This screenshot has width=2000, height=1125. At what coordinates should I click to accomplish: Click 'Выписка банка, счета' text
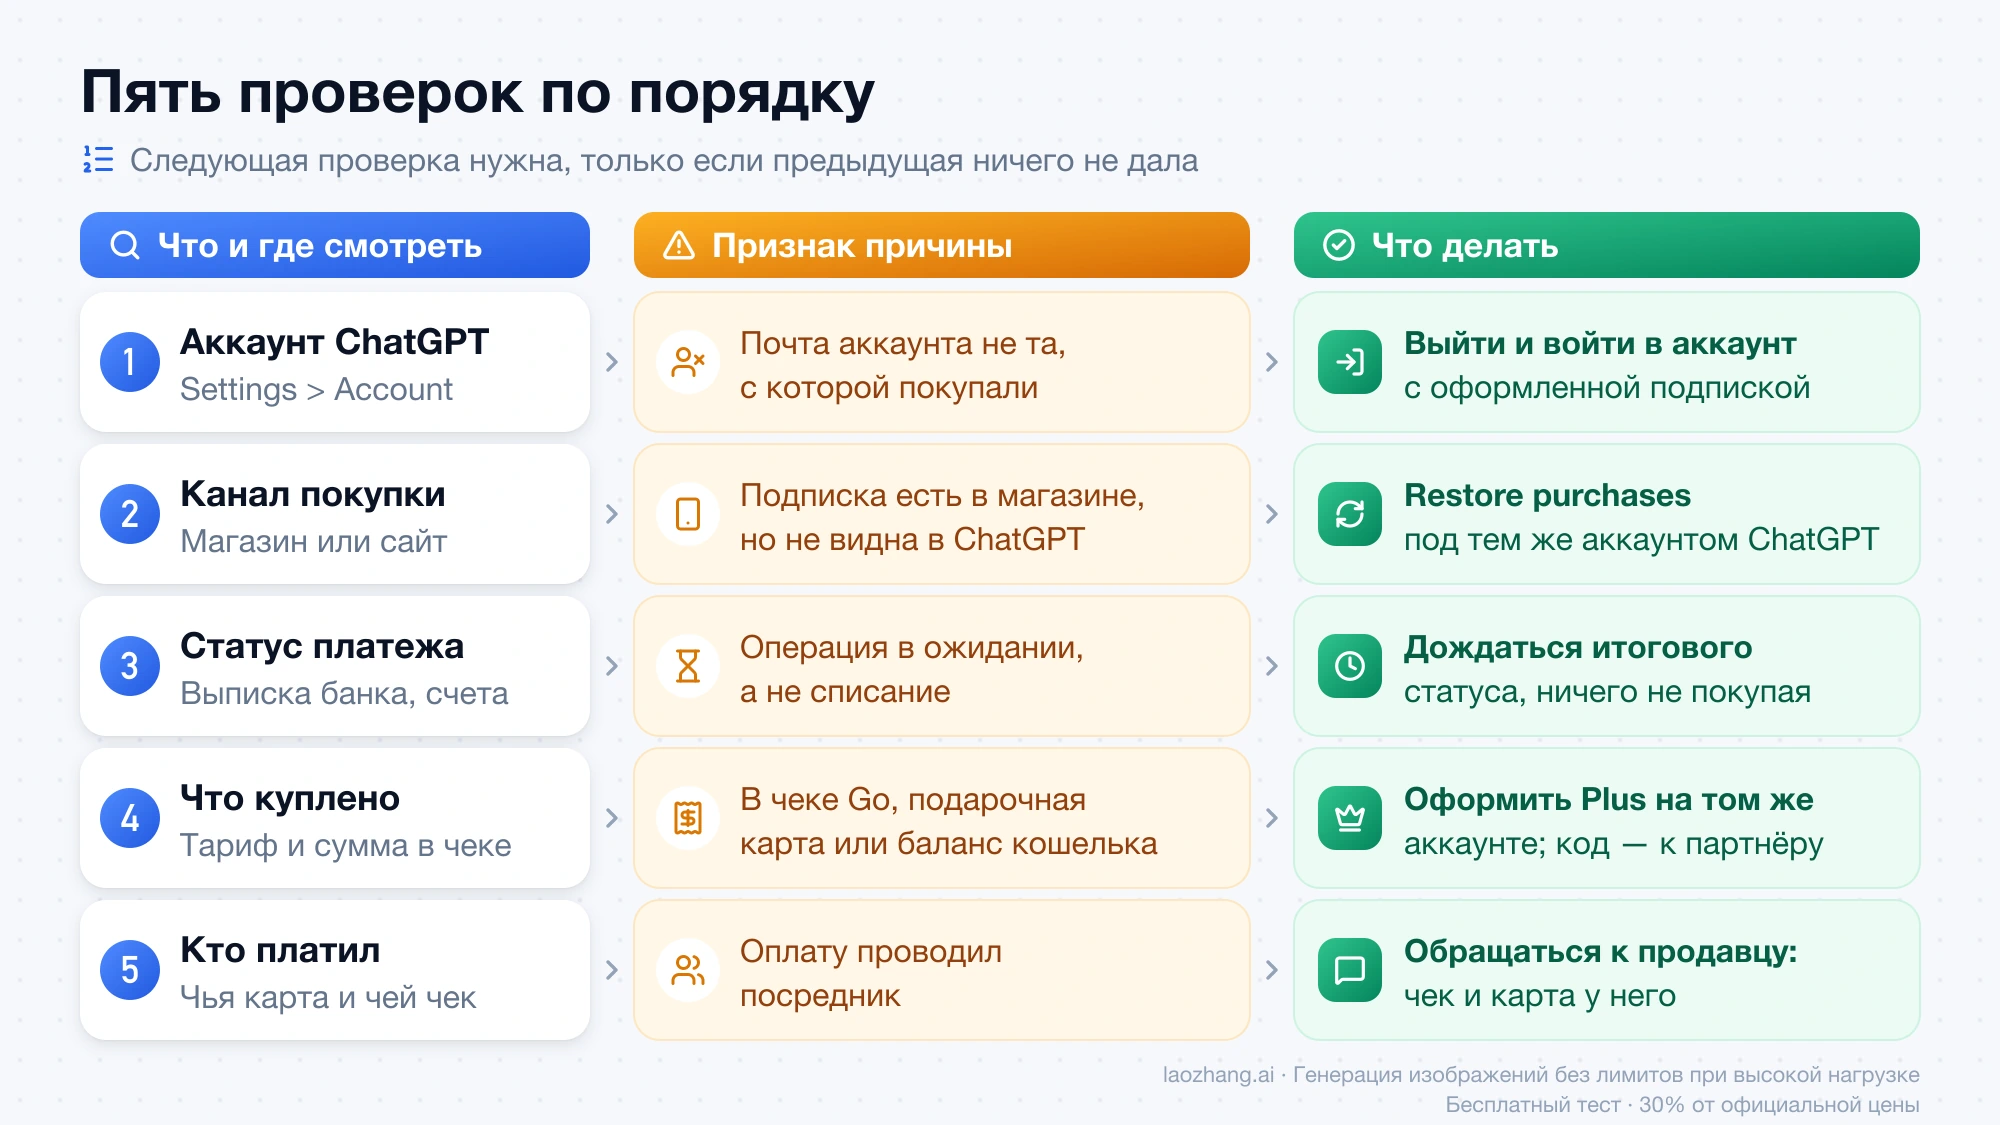344,693
